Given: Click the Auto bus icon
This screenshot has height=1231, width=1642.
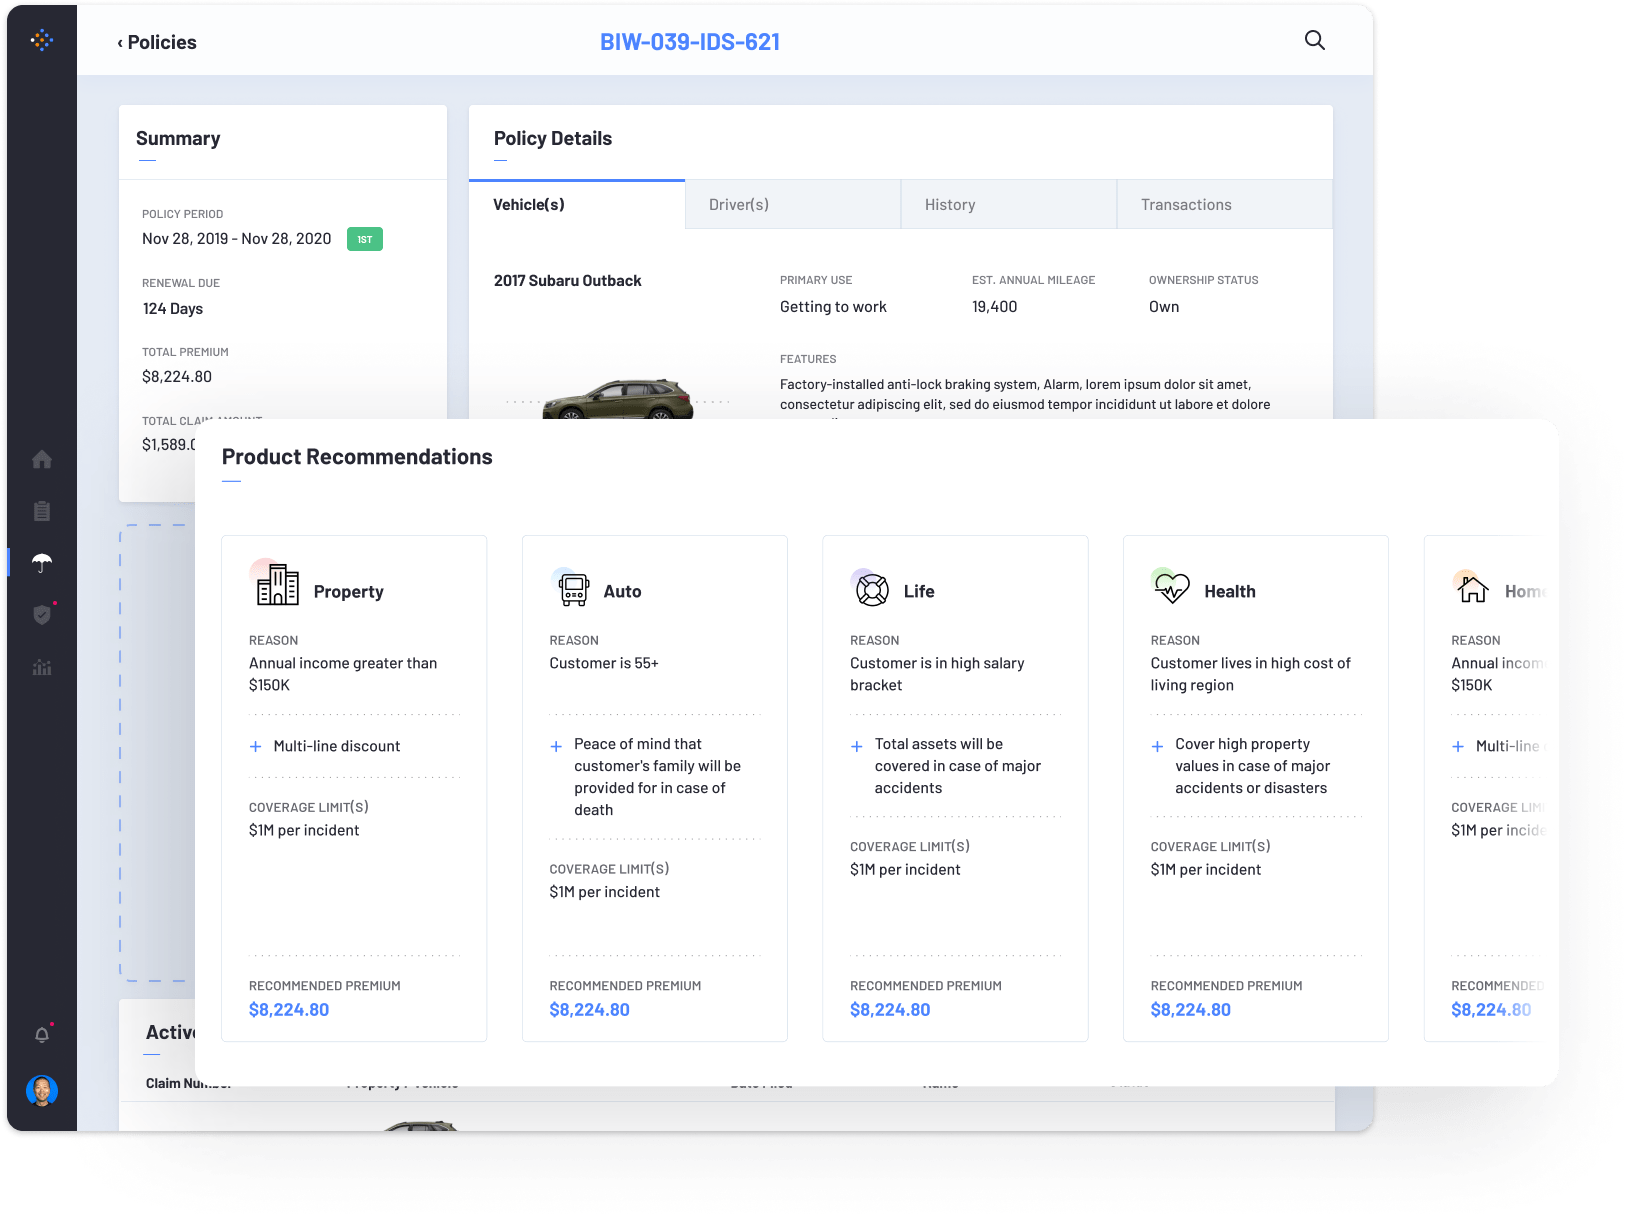Looking at the screenshot, I should (x=573, y=589).
